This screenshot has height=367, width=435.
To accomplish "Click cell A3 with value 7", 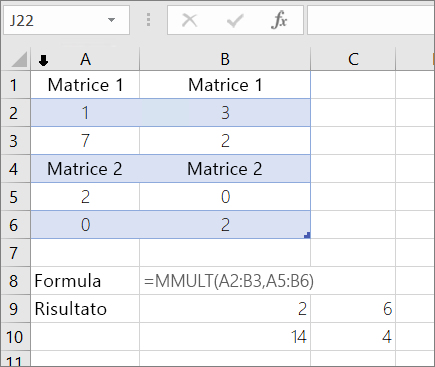I will (x=85, y=141).
